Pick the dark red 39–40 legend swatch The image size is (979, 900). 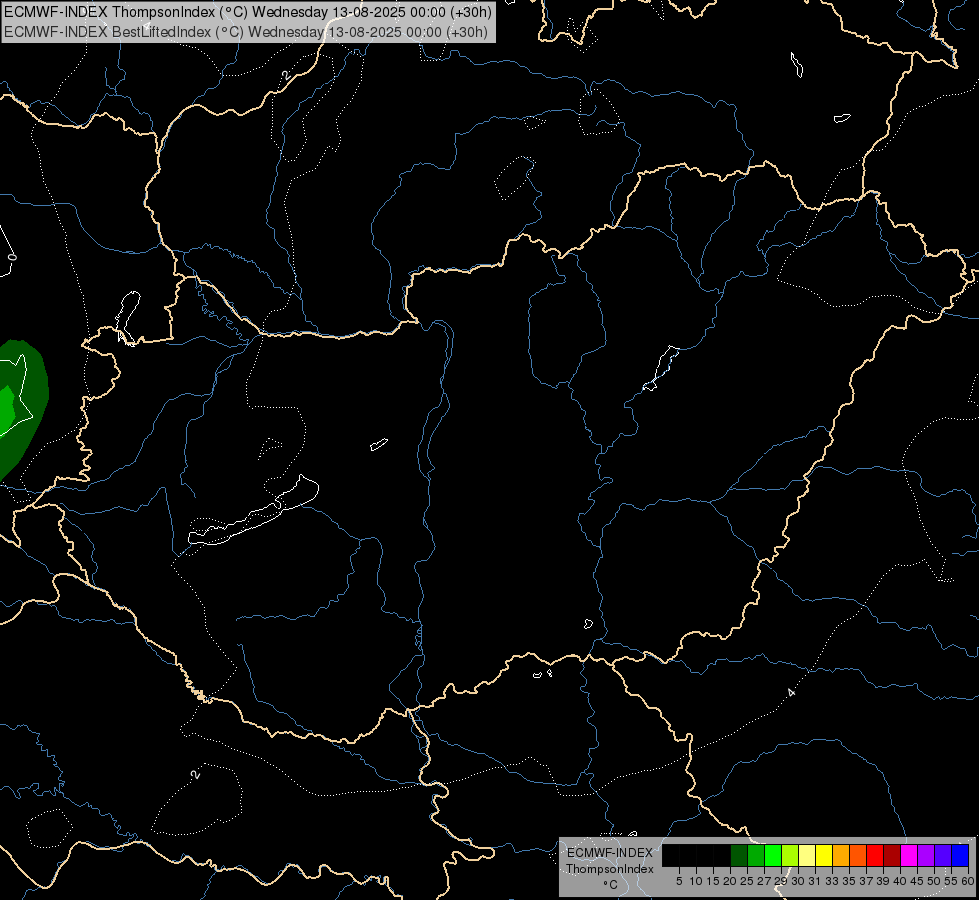point(892,855)
